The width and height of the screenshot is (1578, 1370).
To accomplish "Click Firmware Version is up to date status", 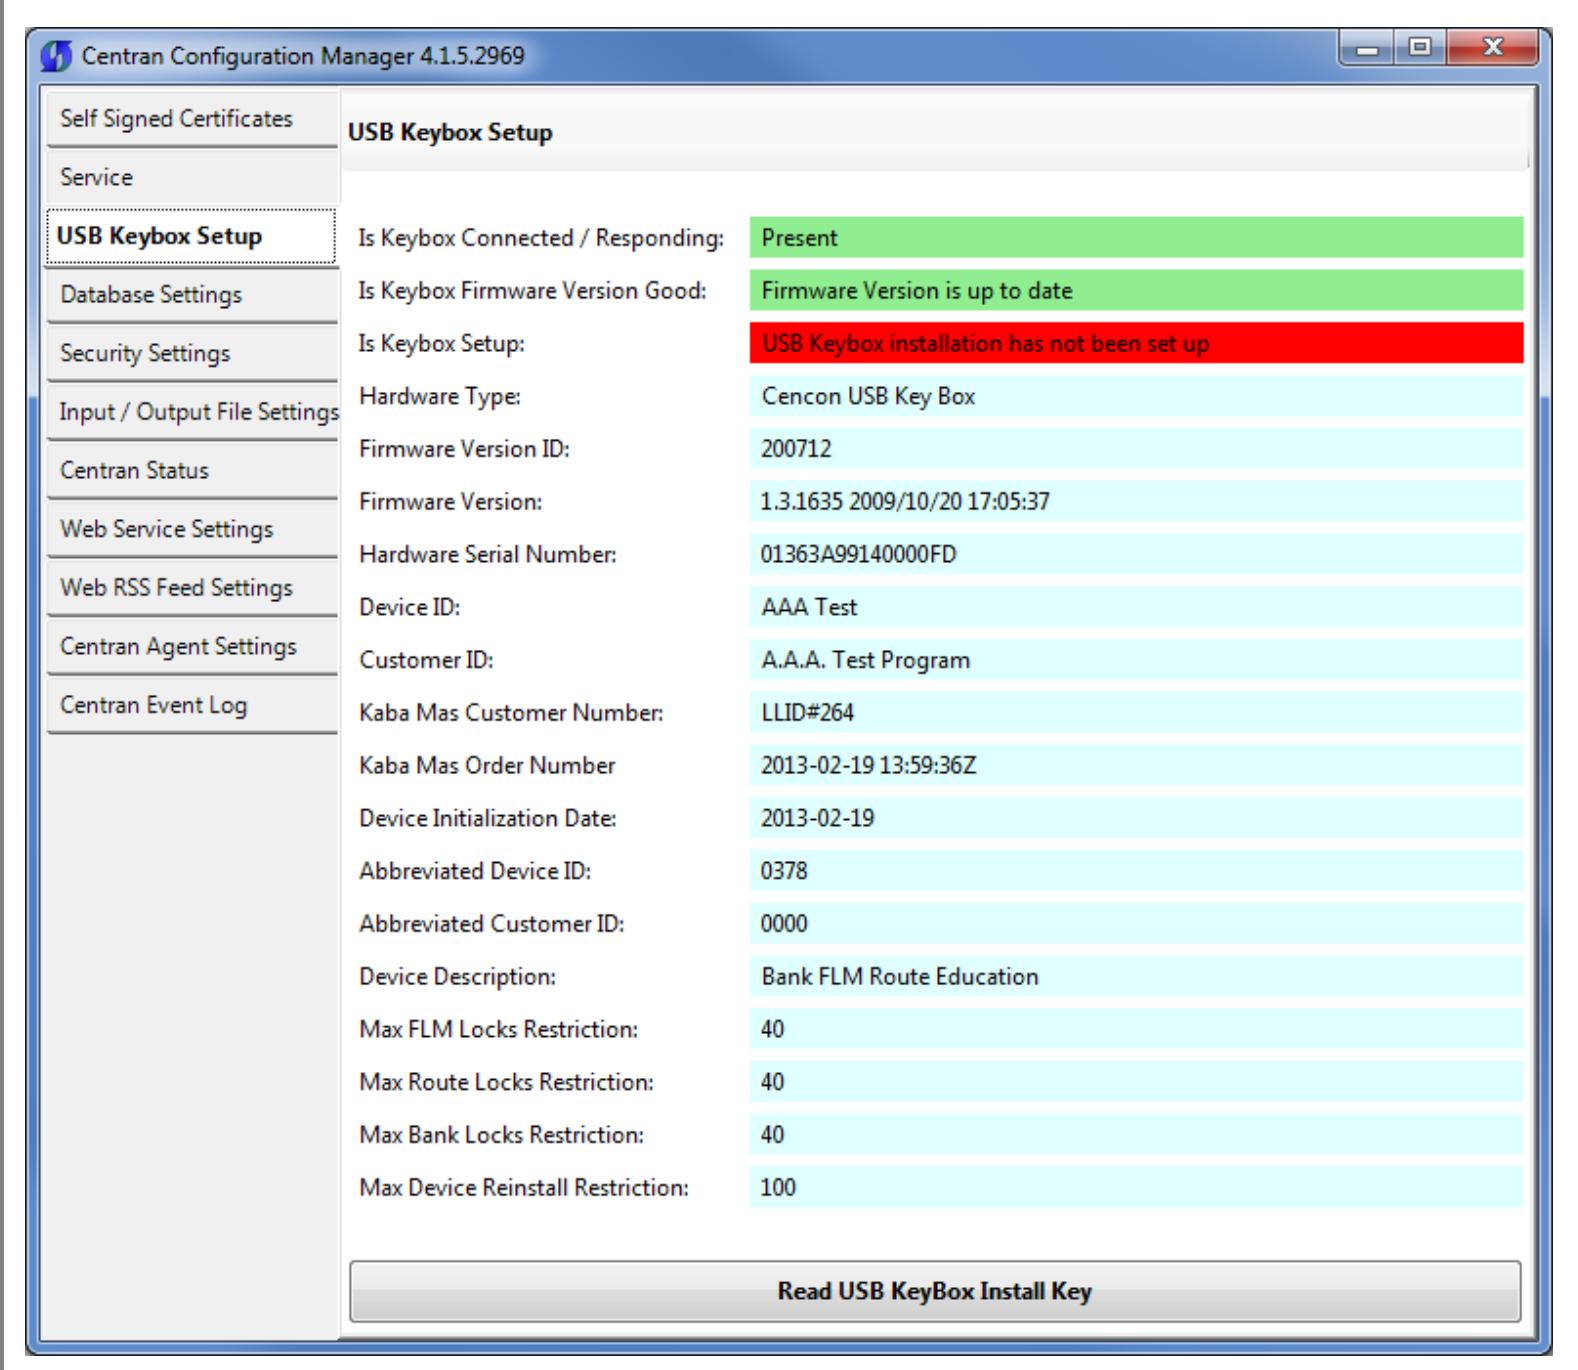I will pos(1136,291).
